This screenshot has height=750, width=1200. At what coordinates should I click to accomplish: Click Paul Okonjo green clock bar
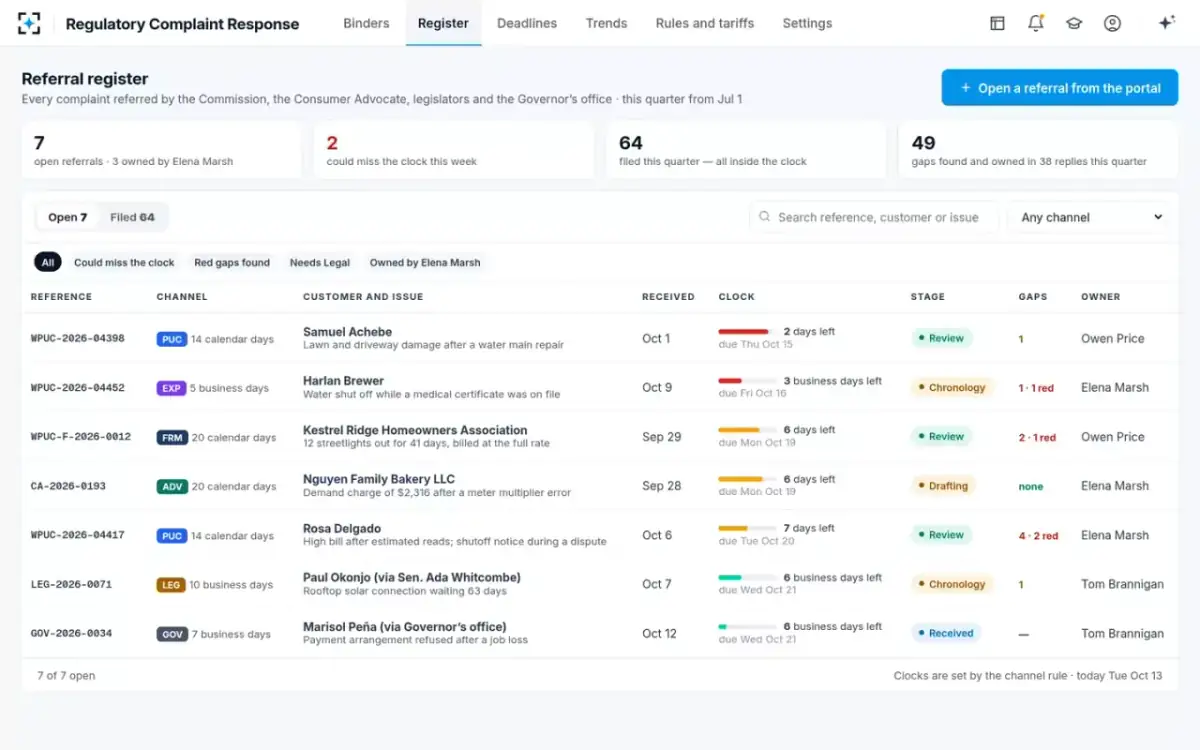pyautogui.click(x=747, y=578)
